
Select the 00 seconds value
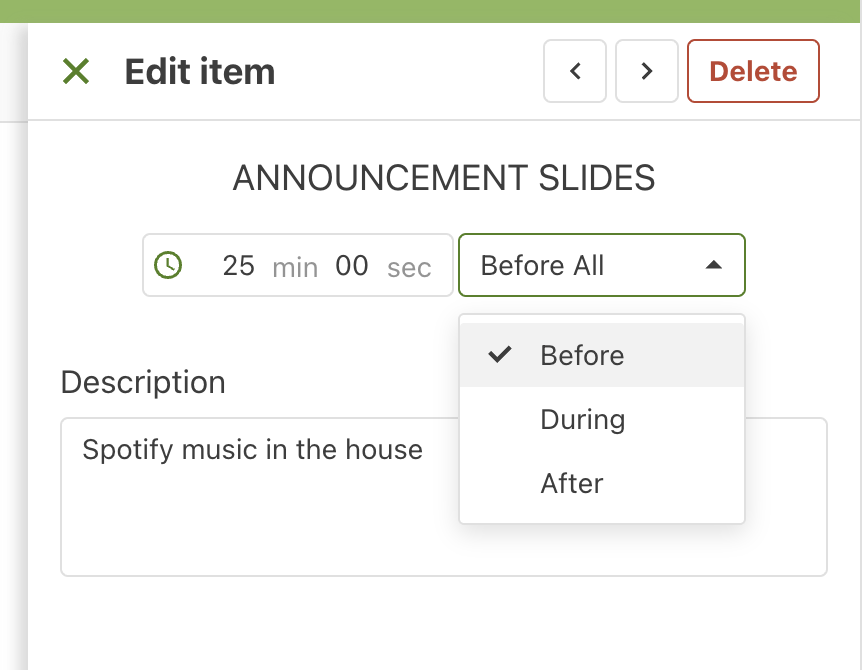click(x=352, y=266)
